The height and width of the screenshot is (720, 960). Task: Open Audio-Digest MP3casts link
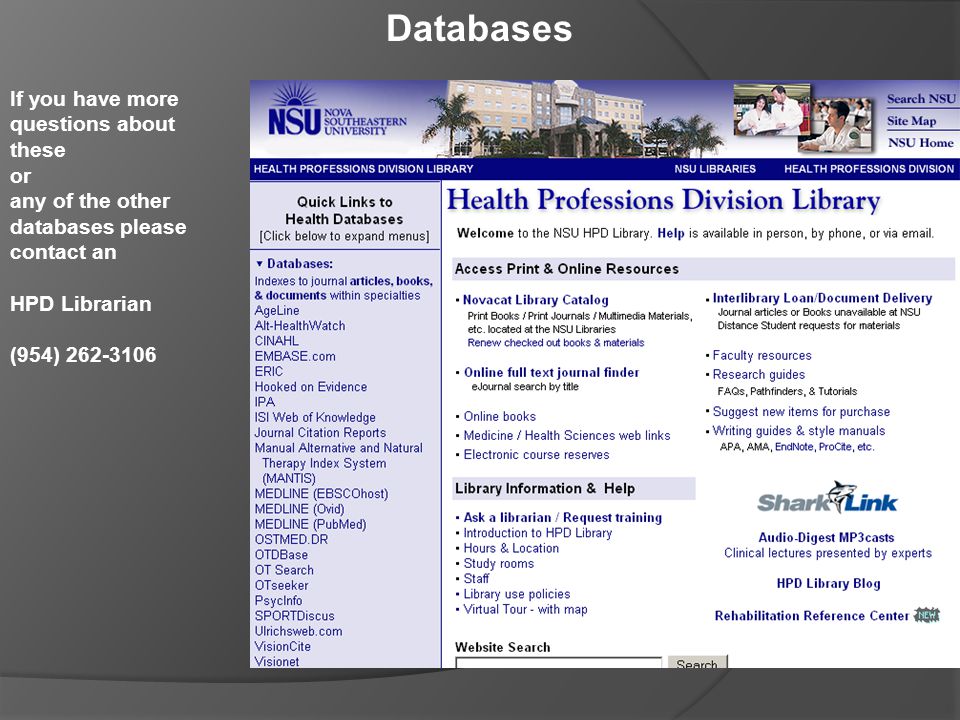pos(826,538)
